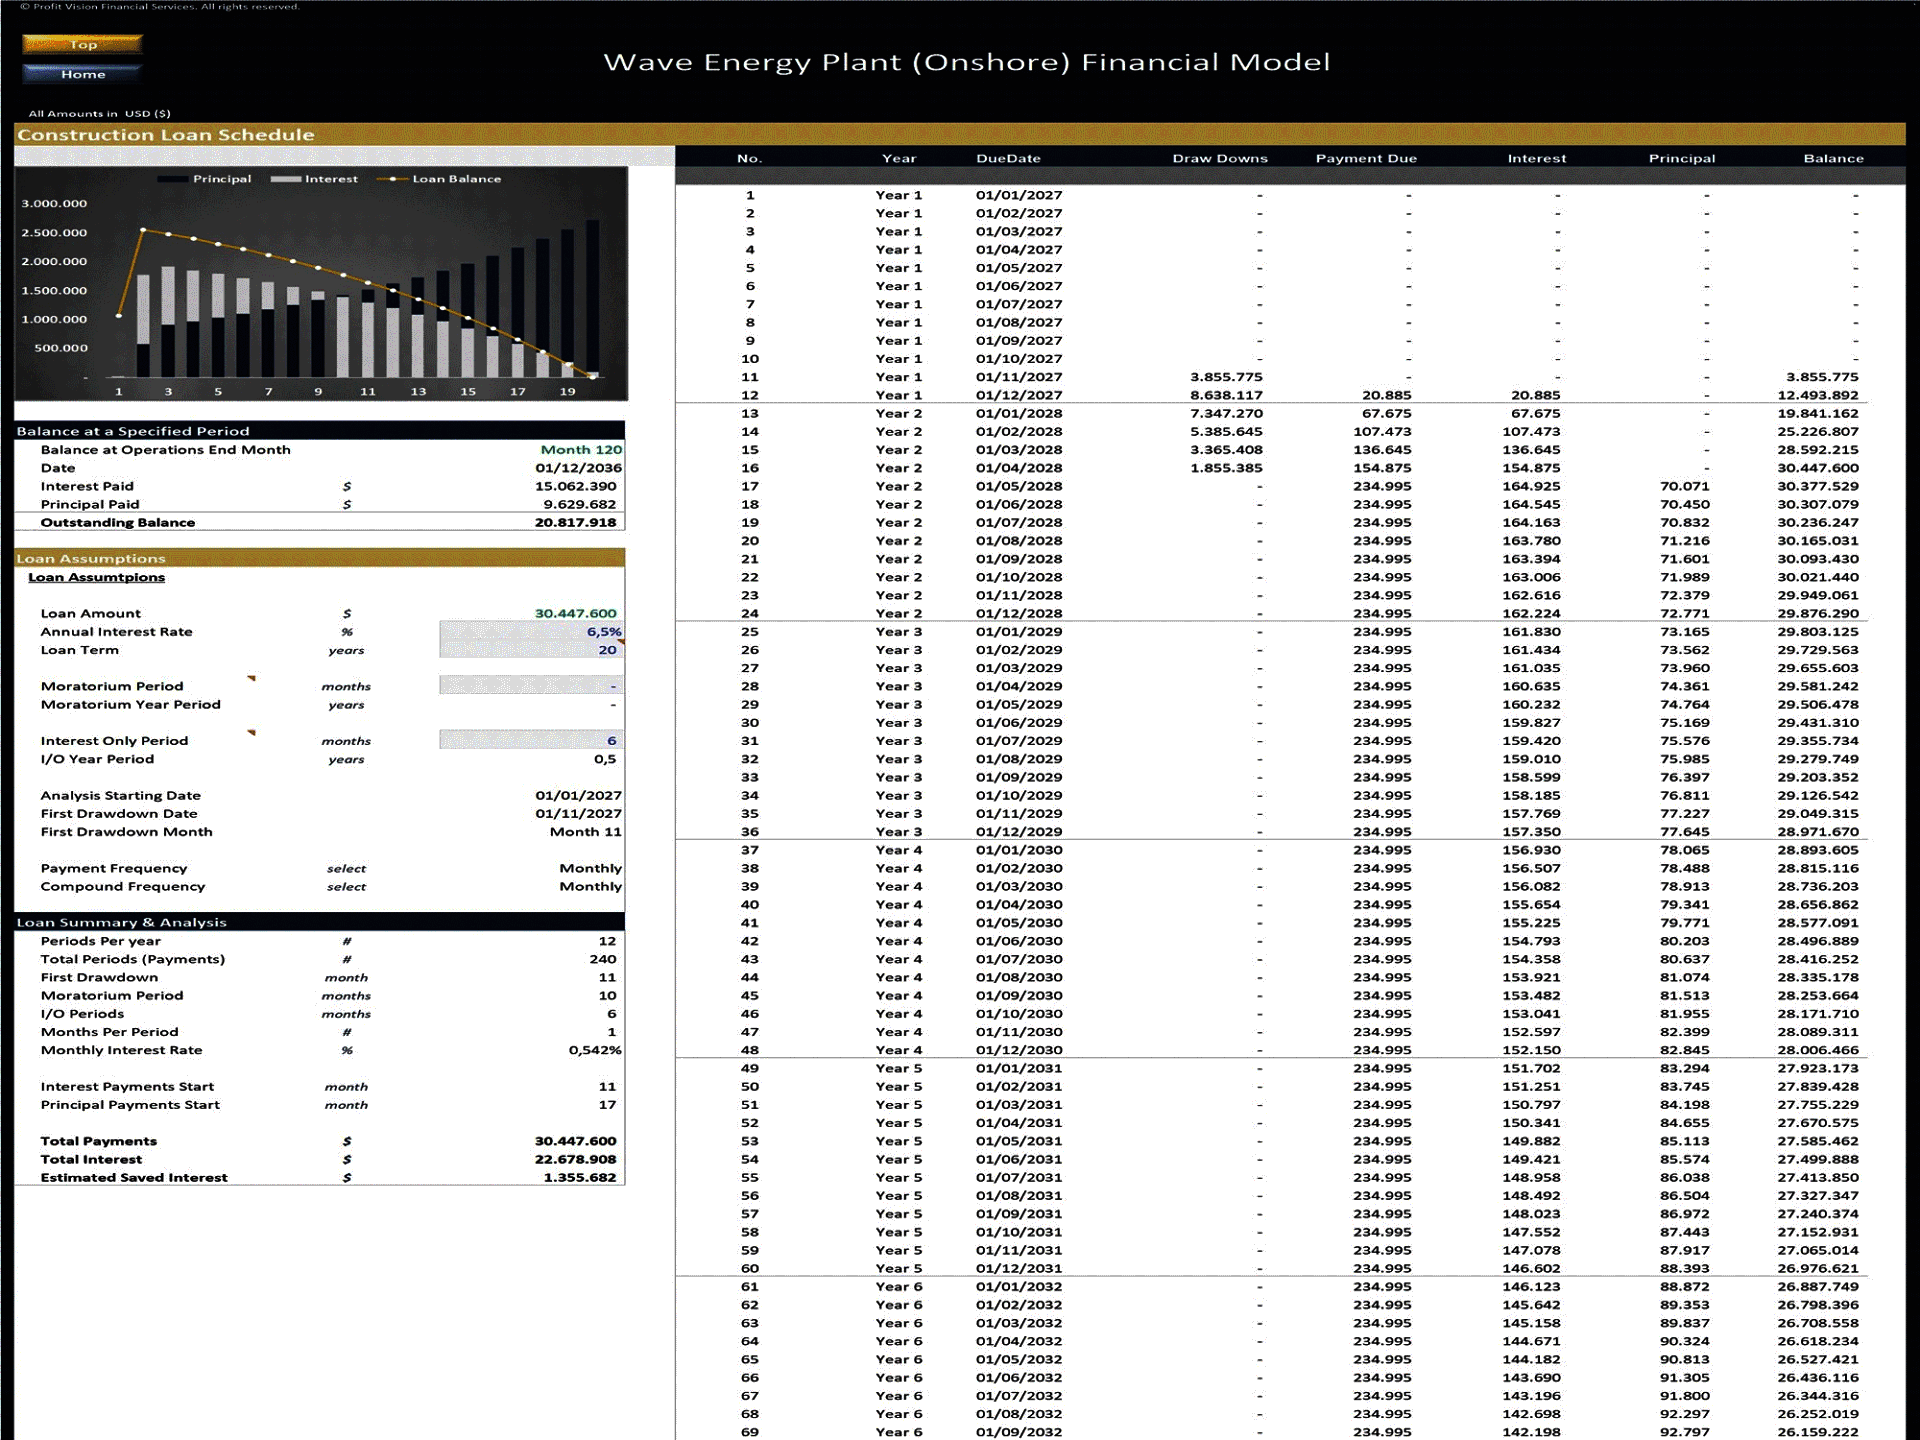Select principal 70.071 in row 17

click(x=1685, y=486)
